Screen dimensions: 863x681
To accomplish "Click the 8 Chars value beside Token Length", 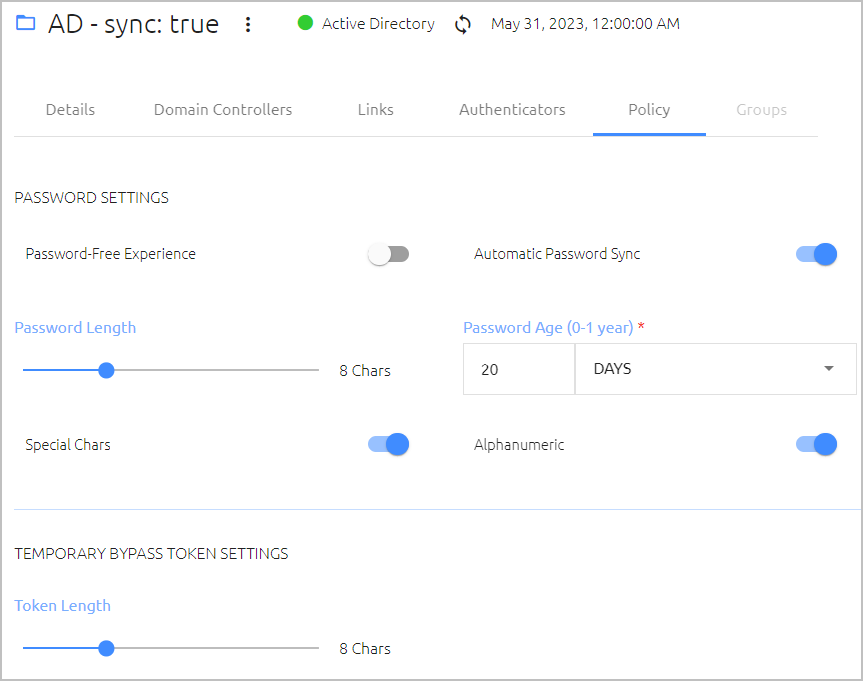I will point(365,649).
